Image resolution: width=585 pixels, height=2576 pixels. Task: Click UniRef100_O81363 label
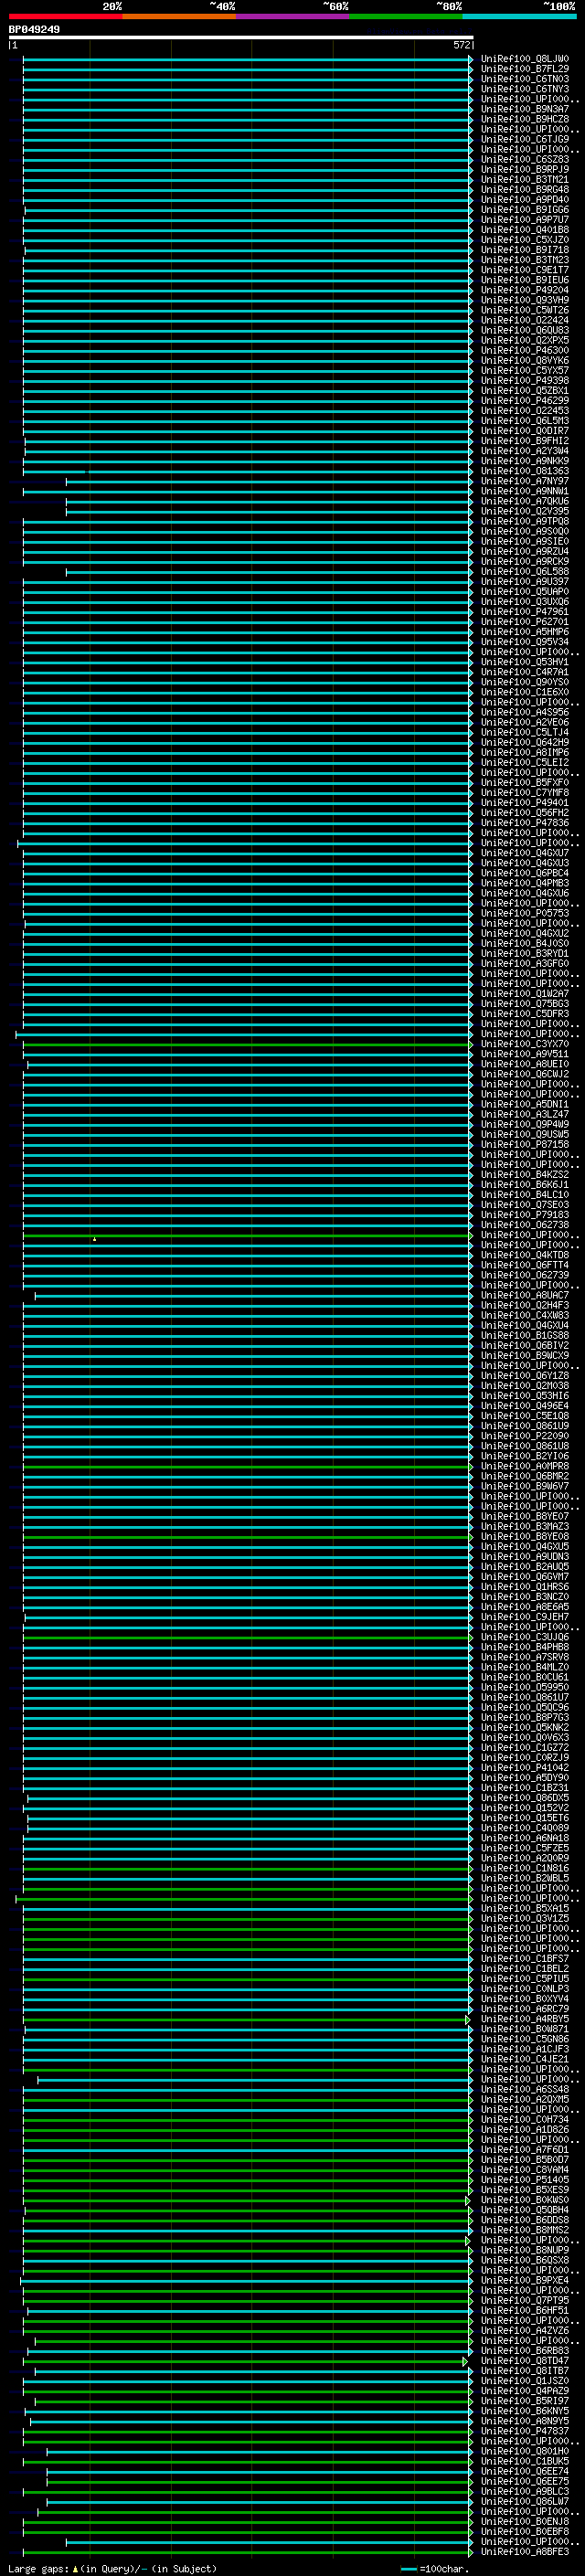[525, 471]
